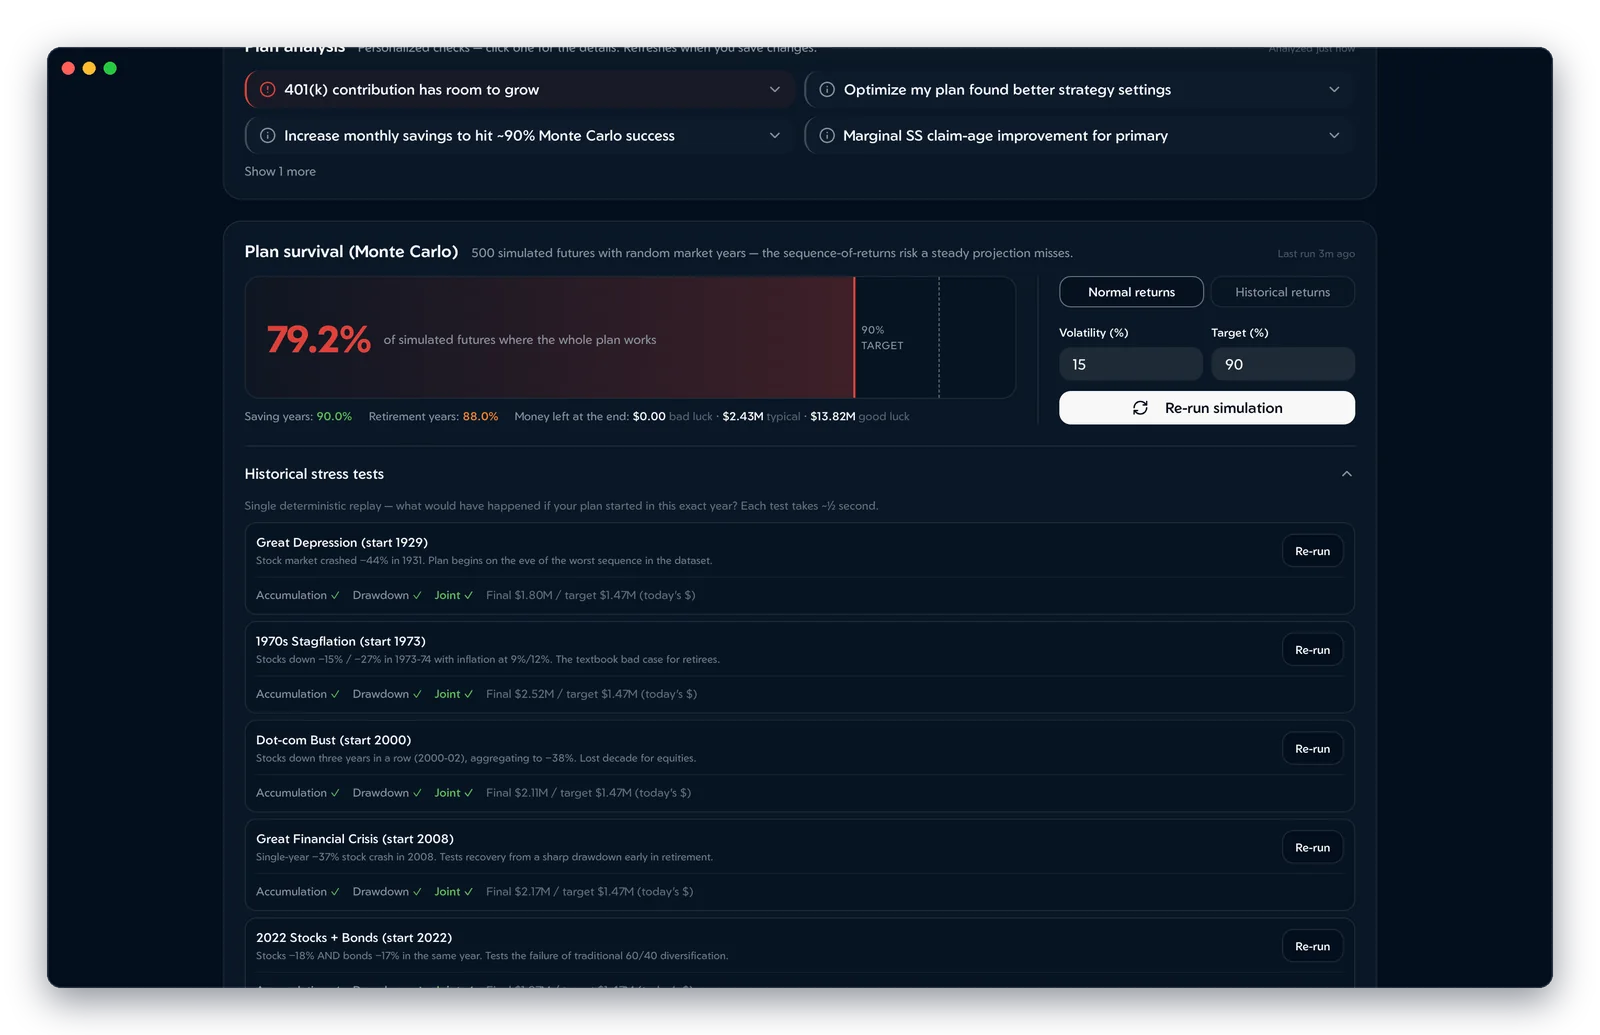This screenshot has height=1035, width=1600.
Task: Re-run the 1970s Stagflation stress test
Action: click(1312, 650)
